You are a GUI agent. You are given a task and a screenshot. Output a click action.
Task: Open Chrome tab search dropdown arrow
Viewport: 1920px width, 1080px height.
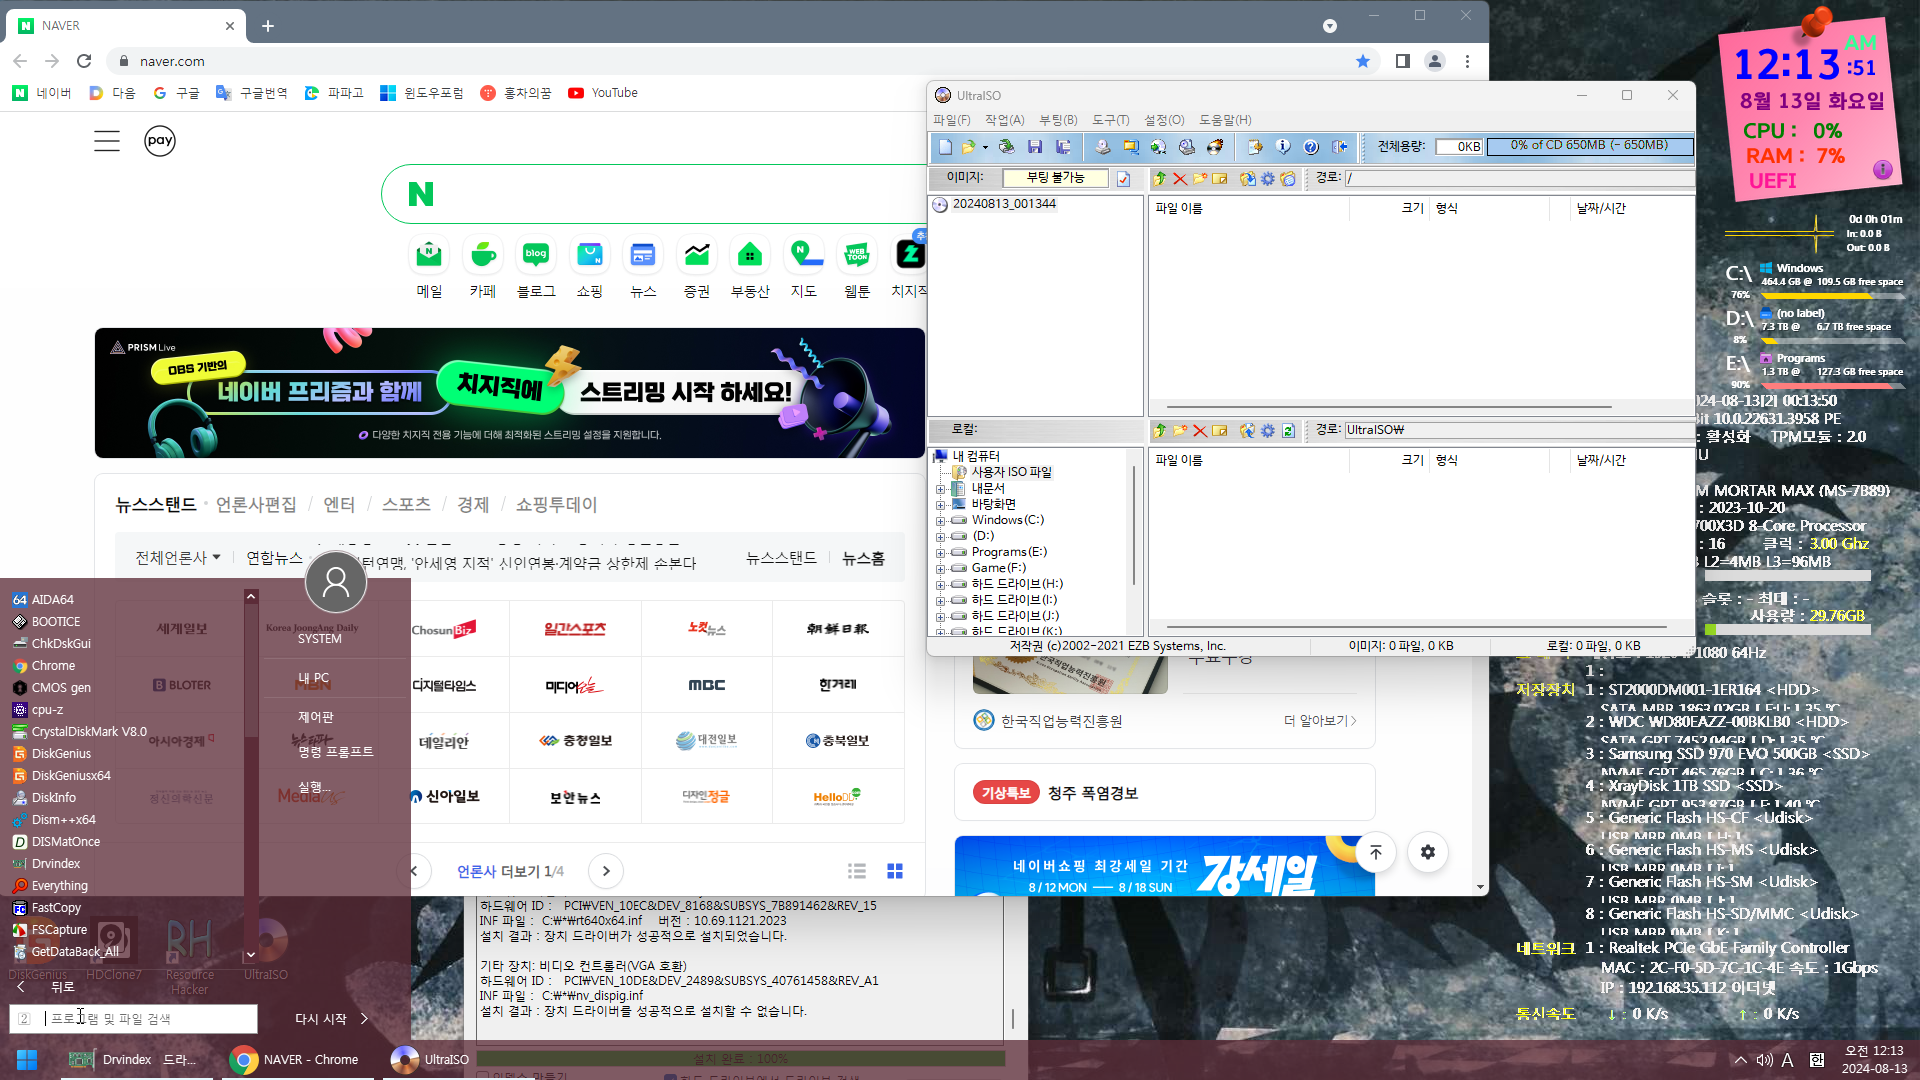point(1330,26)
